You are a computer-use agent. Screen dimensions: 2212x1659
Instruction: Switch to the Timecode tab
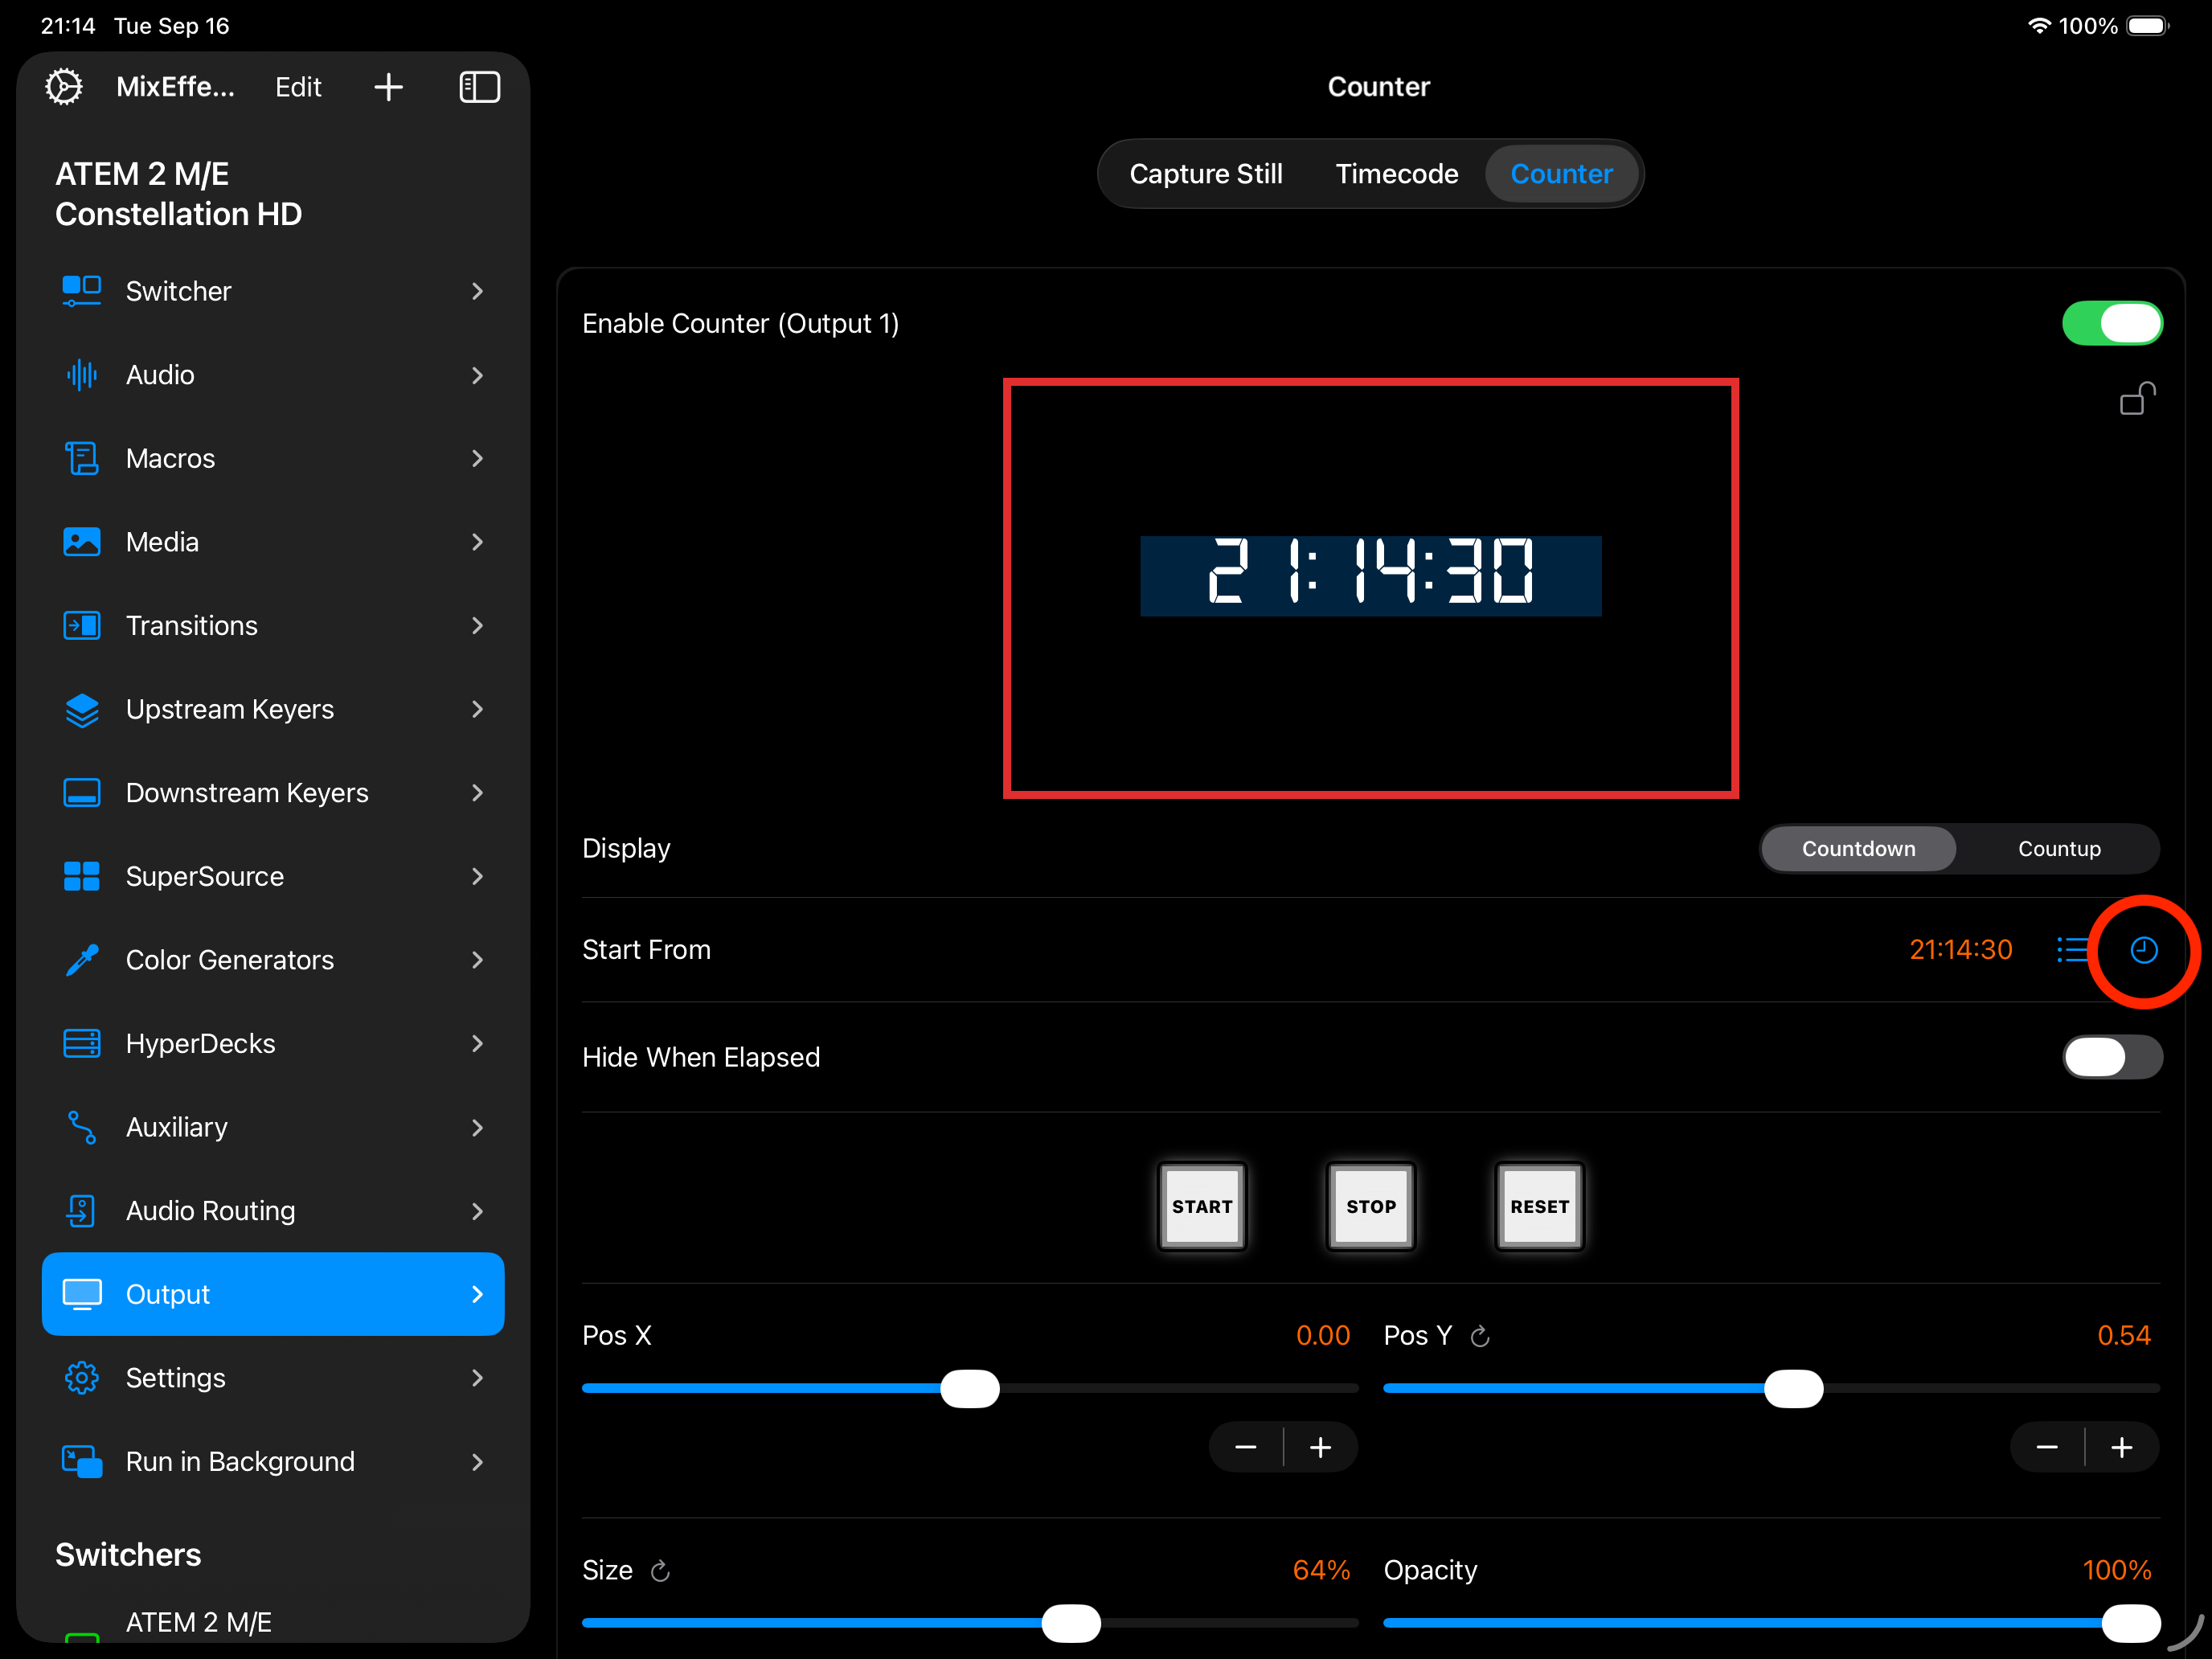click(1396, 174)
